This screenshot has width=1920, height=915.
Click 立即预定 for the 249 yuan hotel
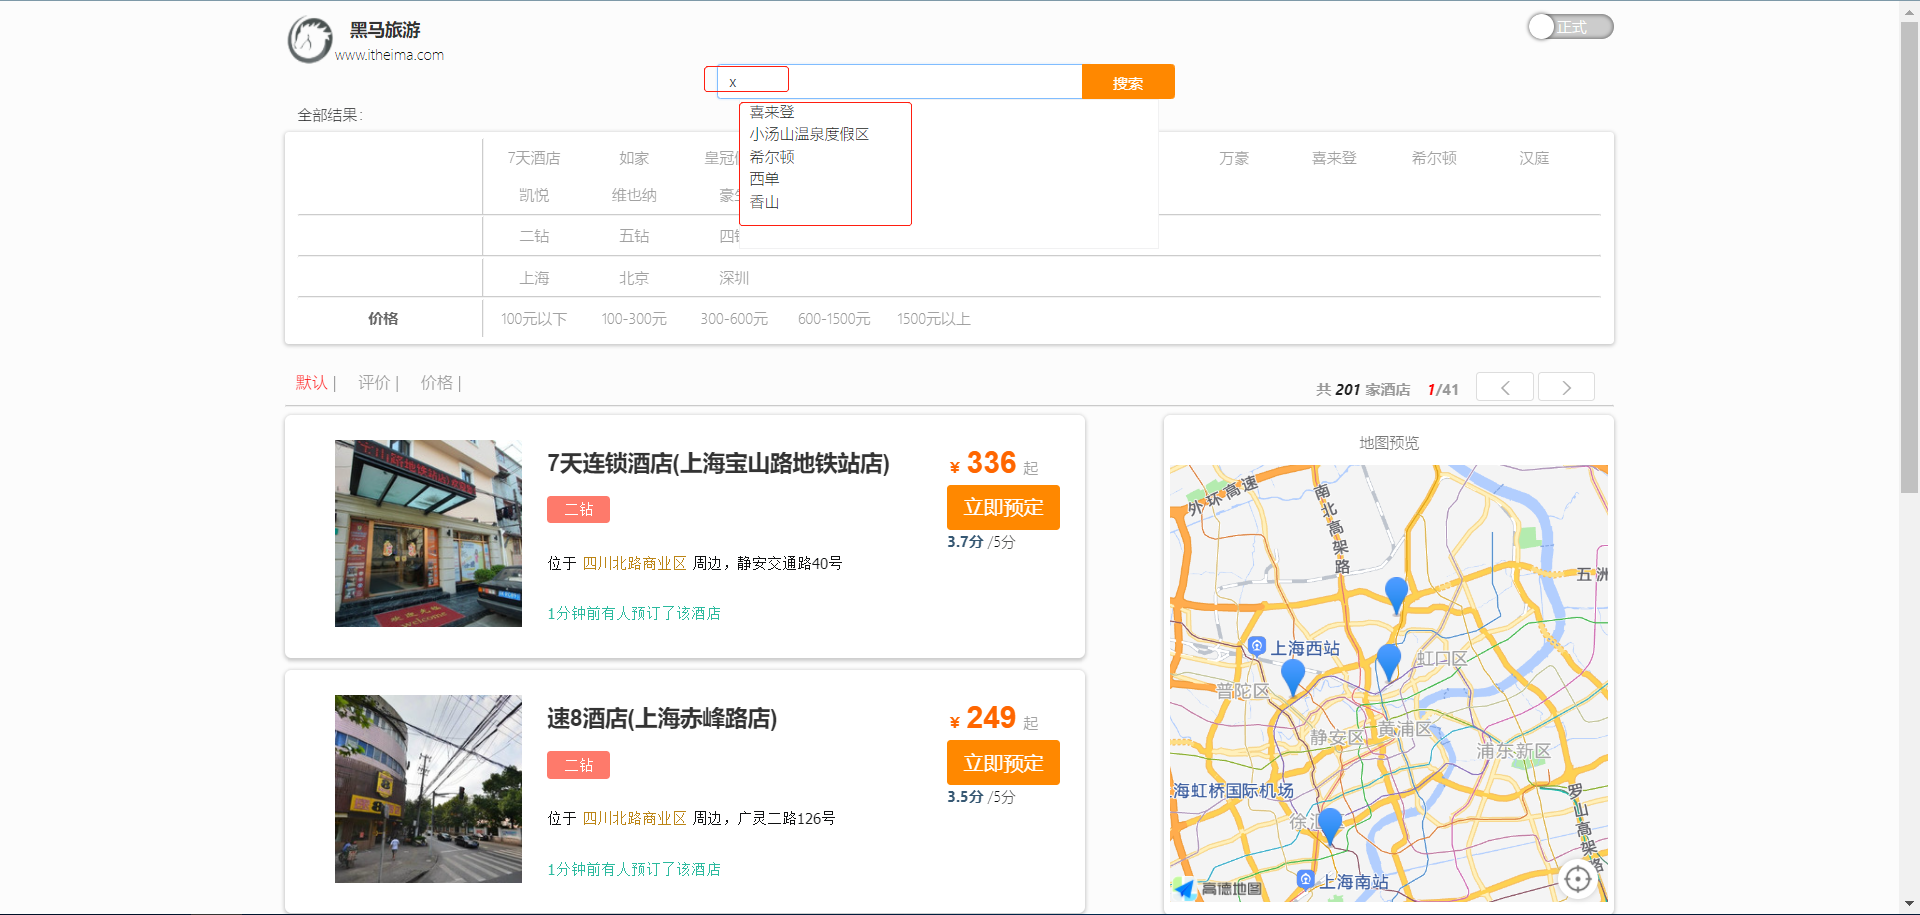(x=1003, y=763)
